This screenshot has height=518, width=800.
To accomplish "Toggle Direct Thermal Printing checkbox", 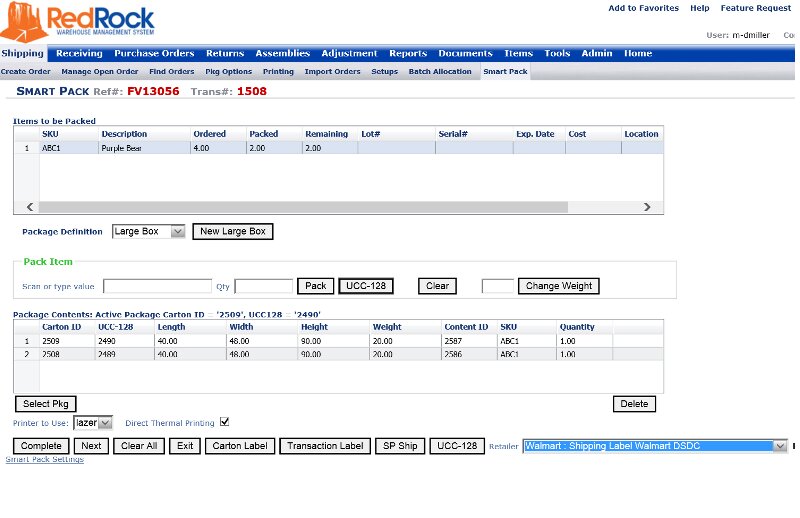I will 224,422.
